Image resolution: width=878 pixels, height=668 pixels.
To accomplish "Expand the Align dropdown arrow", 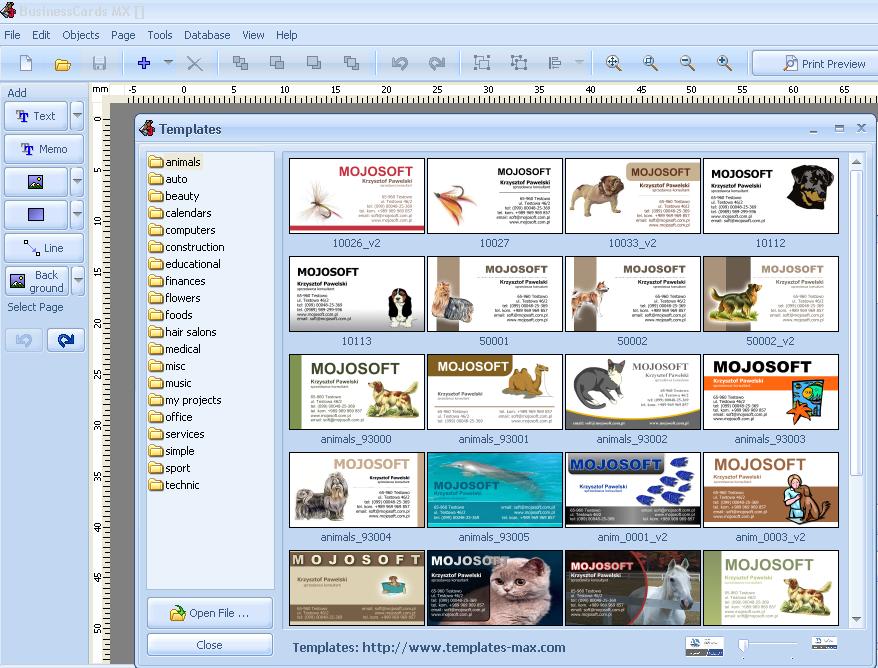I will click(579, 62).
